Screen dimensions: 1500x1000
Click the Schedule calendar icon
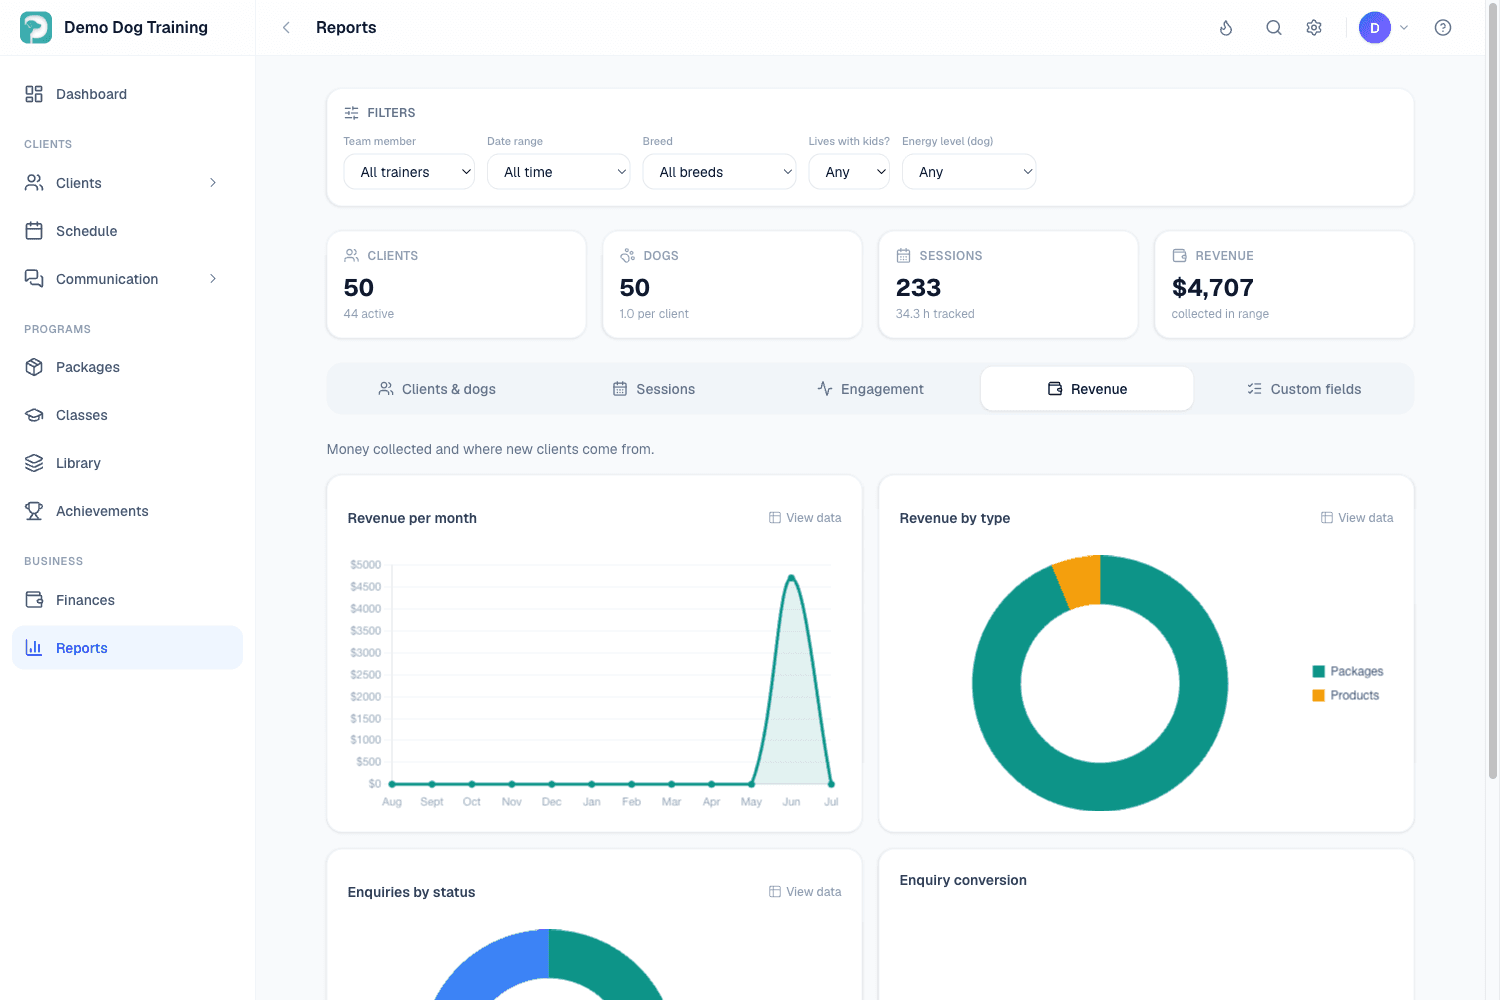34,231
